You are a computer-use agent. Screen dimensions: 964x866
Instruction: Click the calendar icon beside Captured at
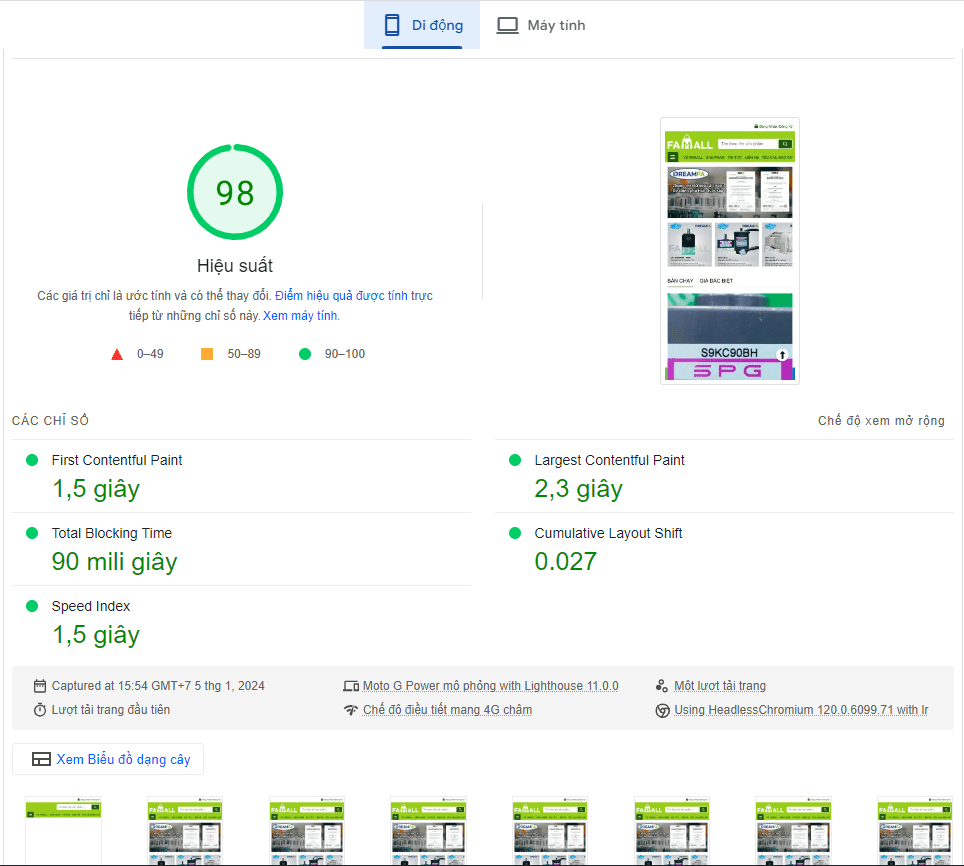pyautogui.click(x=40, y=686)
